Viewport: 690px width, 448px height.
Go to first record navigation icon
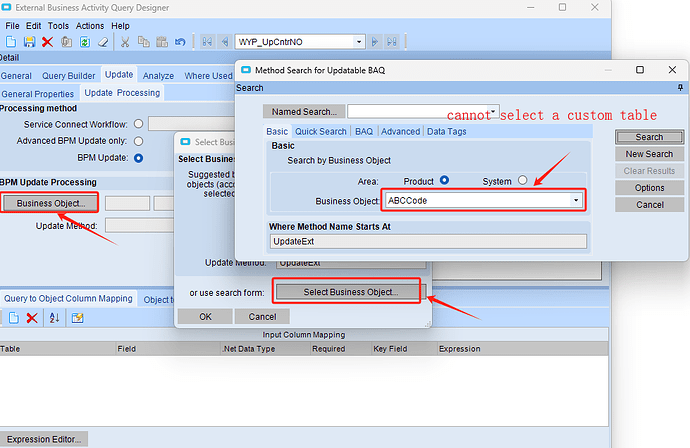[207, 42]
